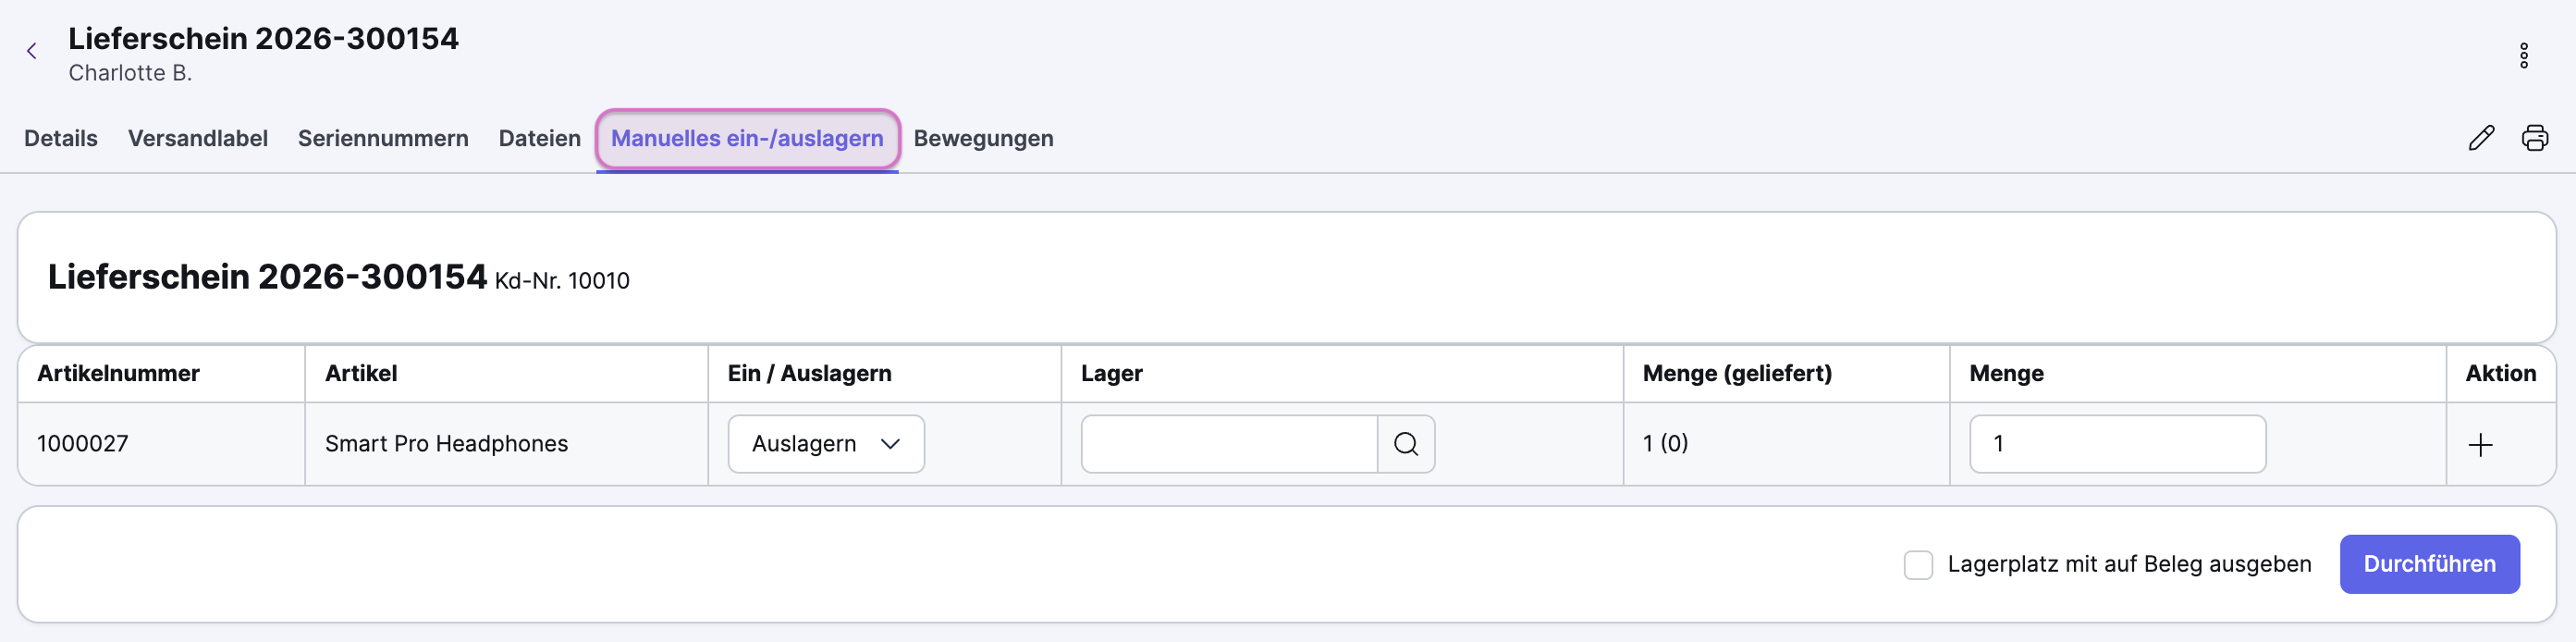Image resolution: width=2576 pixels, height=642 pixels.
Task: Click the magnifier icon in the Lager field
Action: (x=1405, y=444)
